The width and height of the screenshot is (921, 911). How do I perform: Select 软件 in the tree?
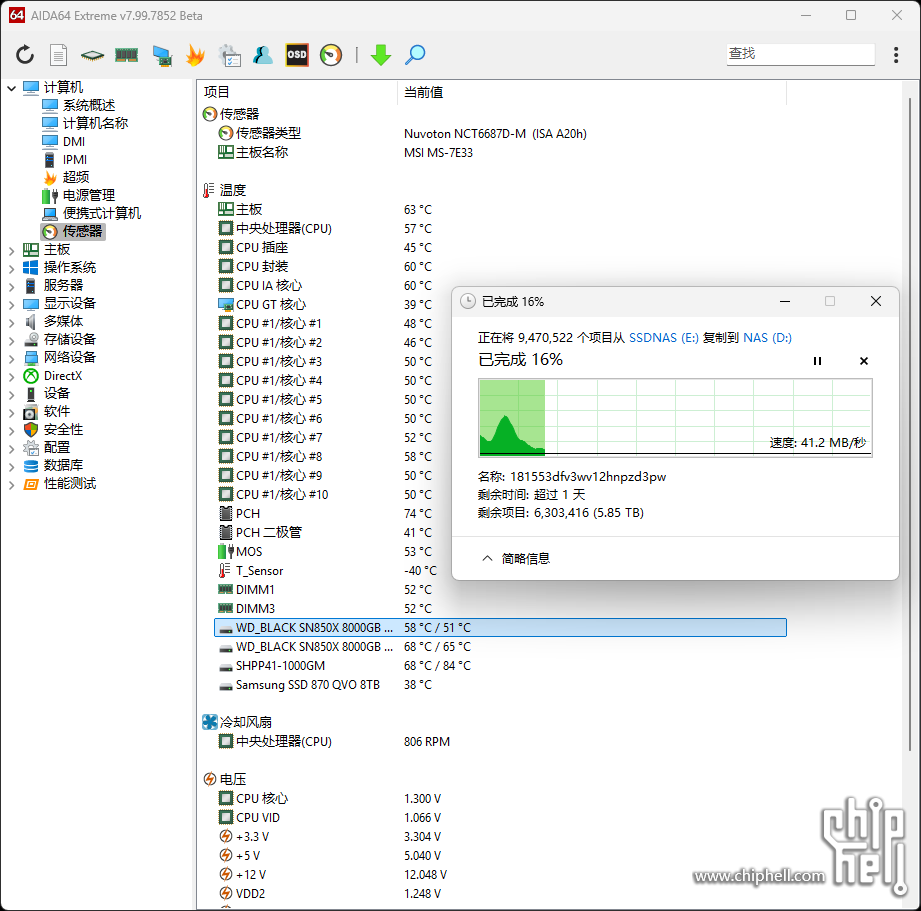[x=56, y=411]
